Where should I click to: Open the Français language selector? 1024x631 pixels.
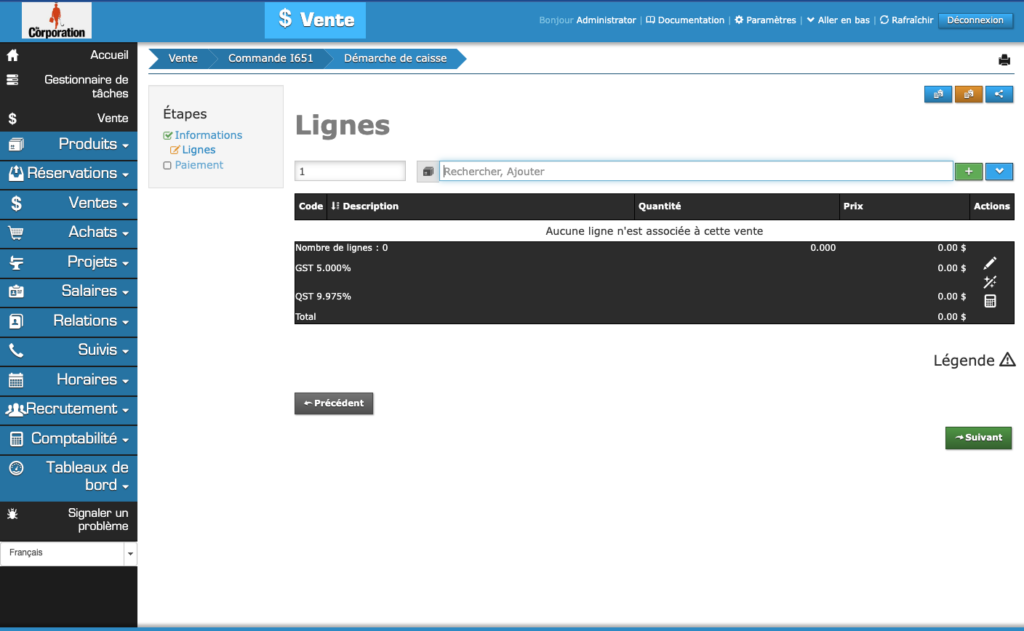pyautogui.click(x=69, y=552)
